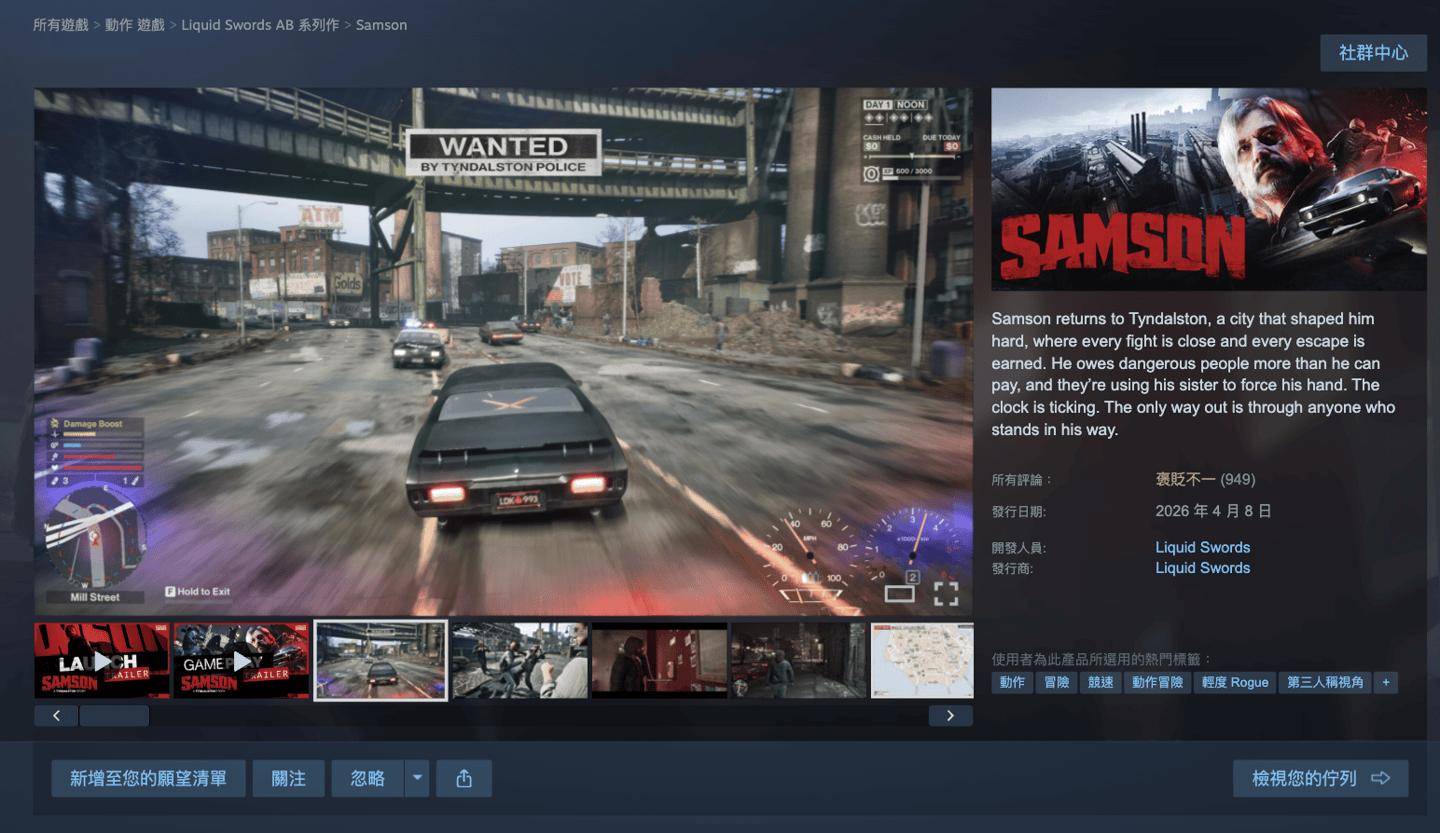
Task: Play the Samson Gameplay Trailer thumbnail
Action: pos(241,661)
